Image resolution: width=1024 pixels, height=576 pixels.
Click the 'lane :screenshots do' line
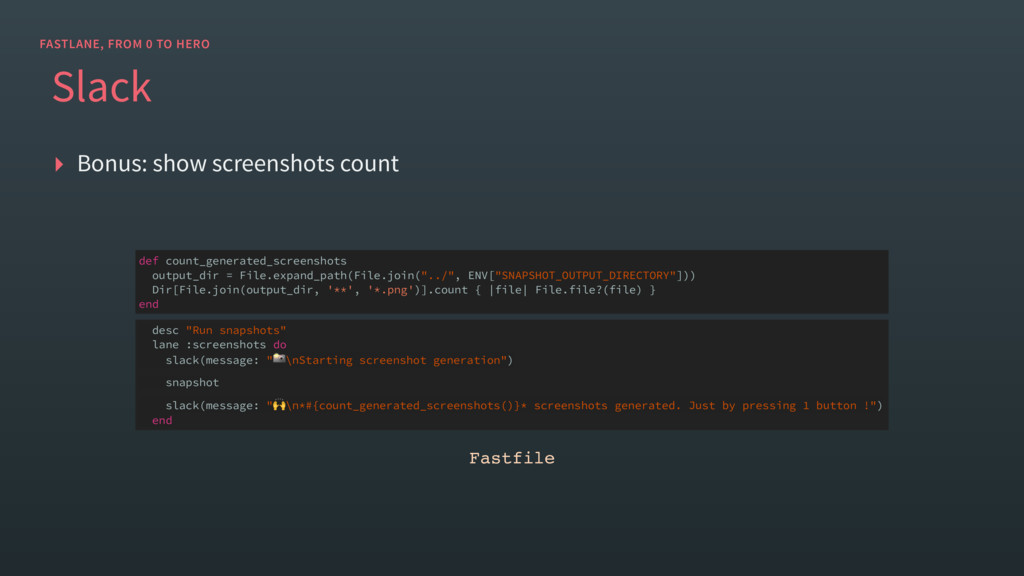coord(219,345)
